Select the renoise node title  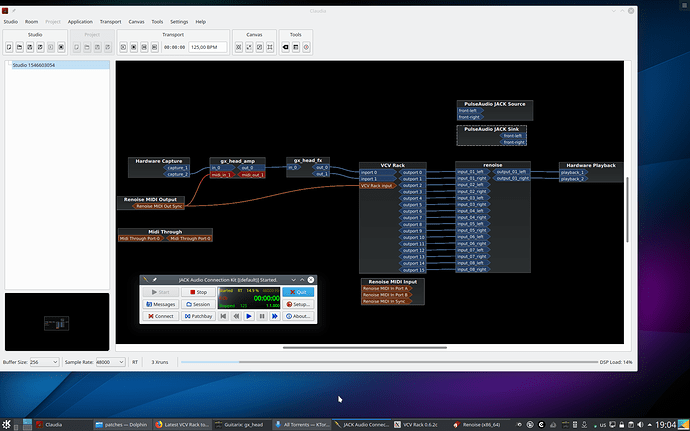(493, 165)
